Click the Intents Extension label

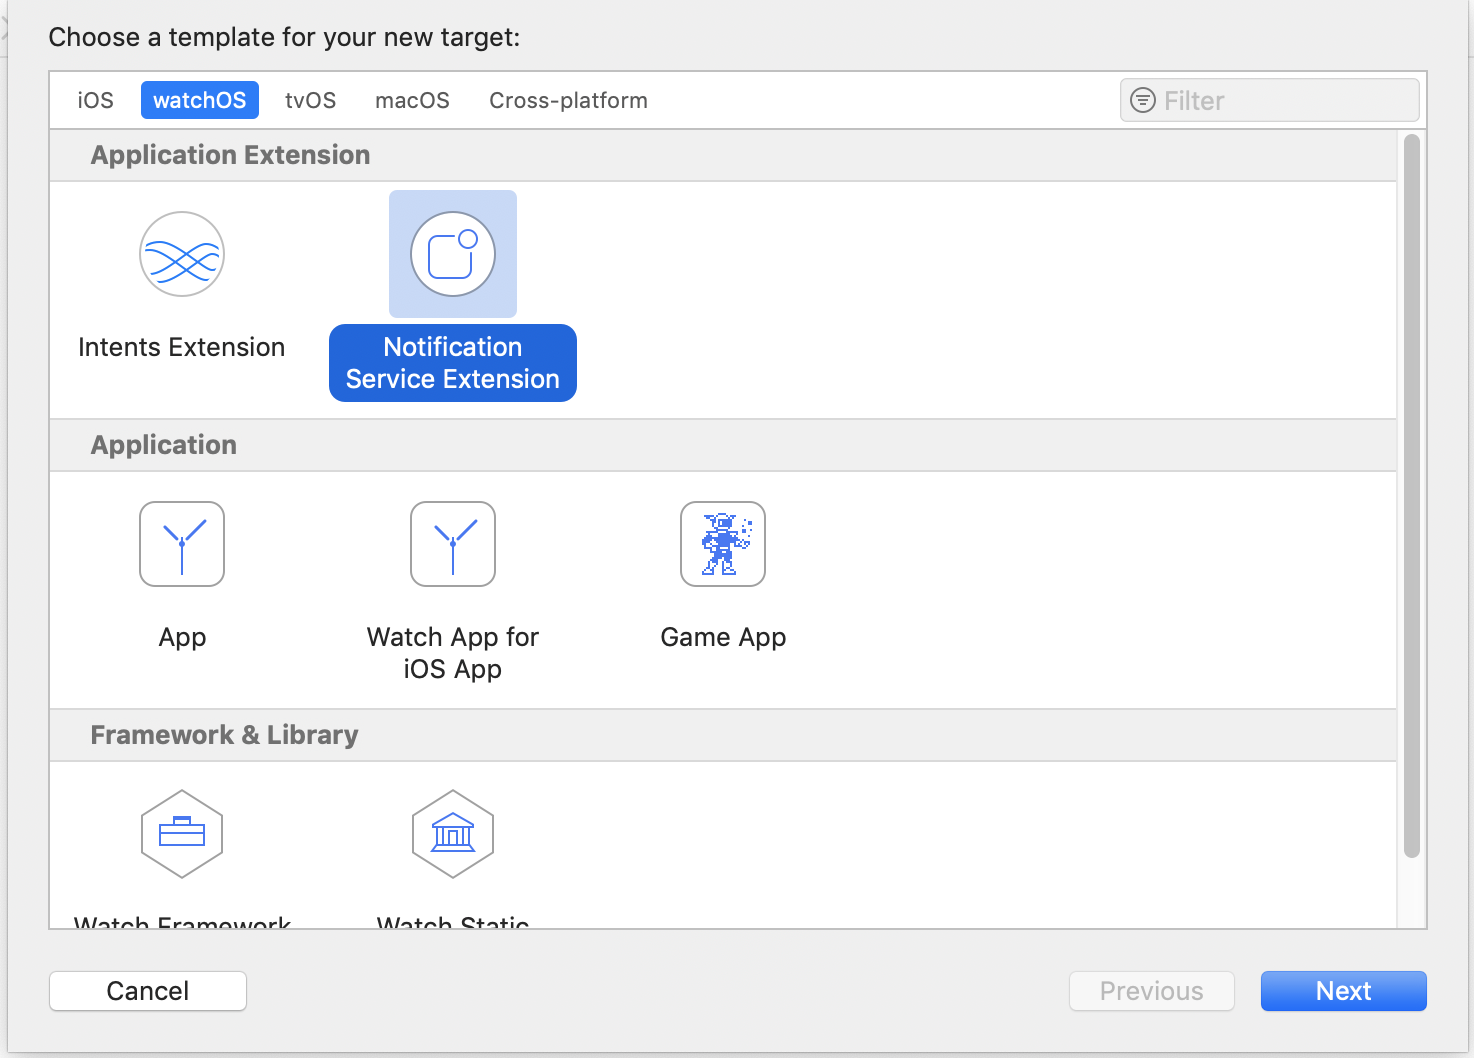point(182,347)
